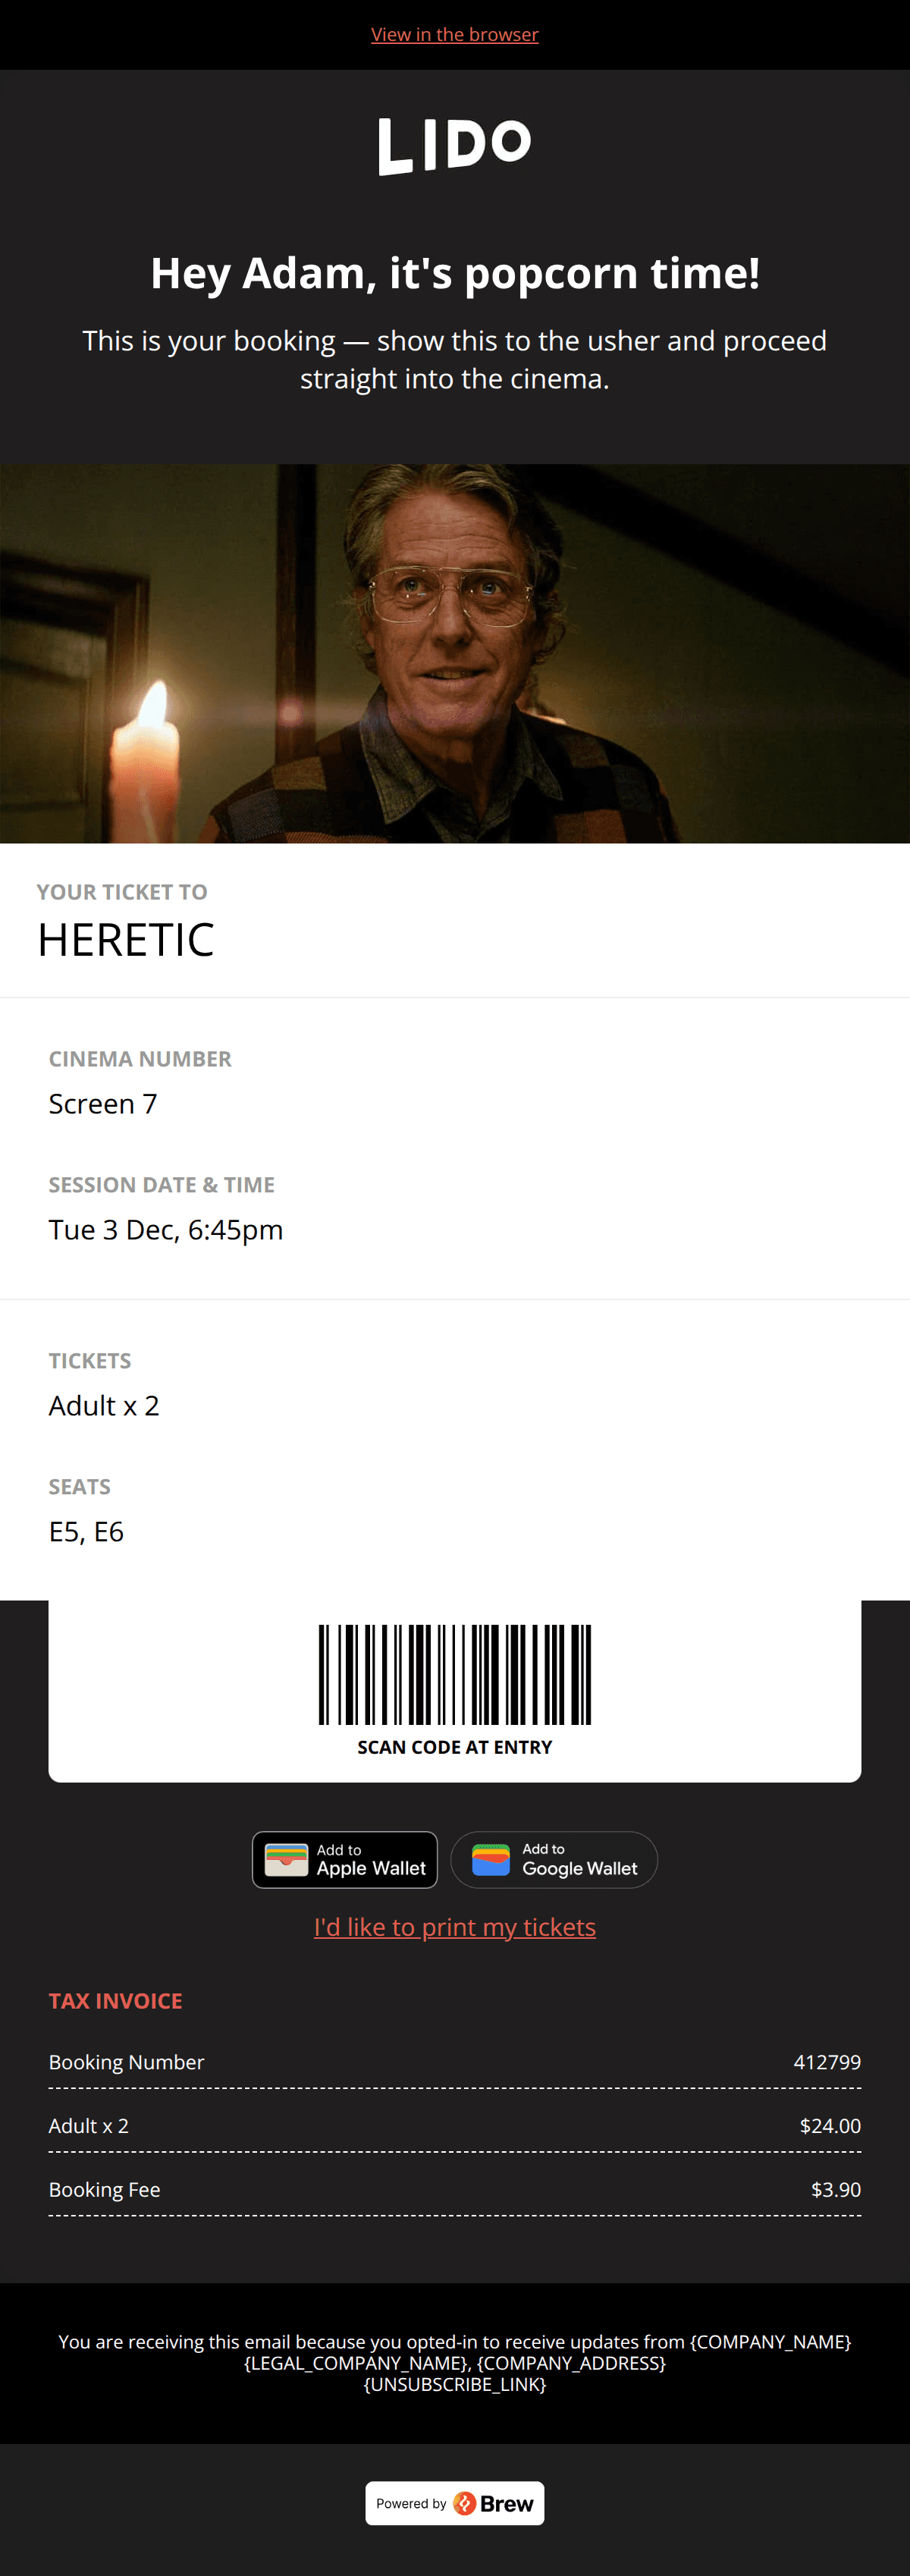Click the Screen 7 cinema number

coord(103,1104)
